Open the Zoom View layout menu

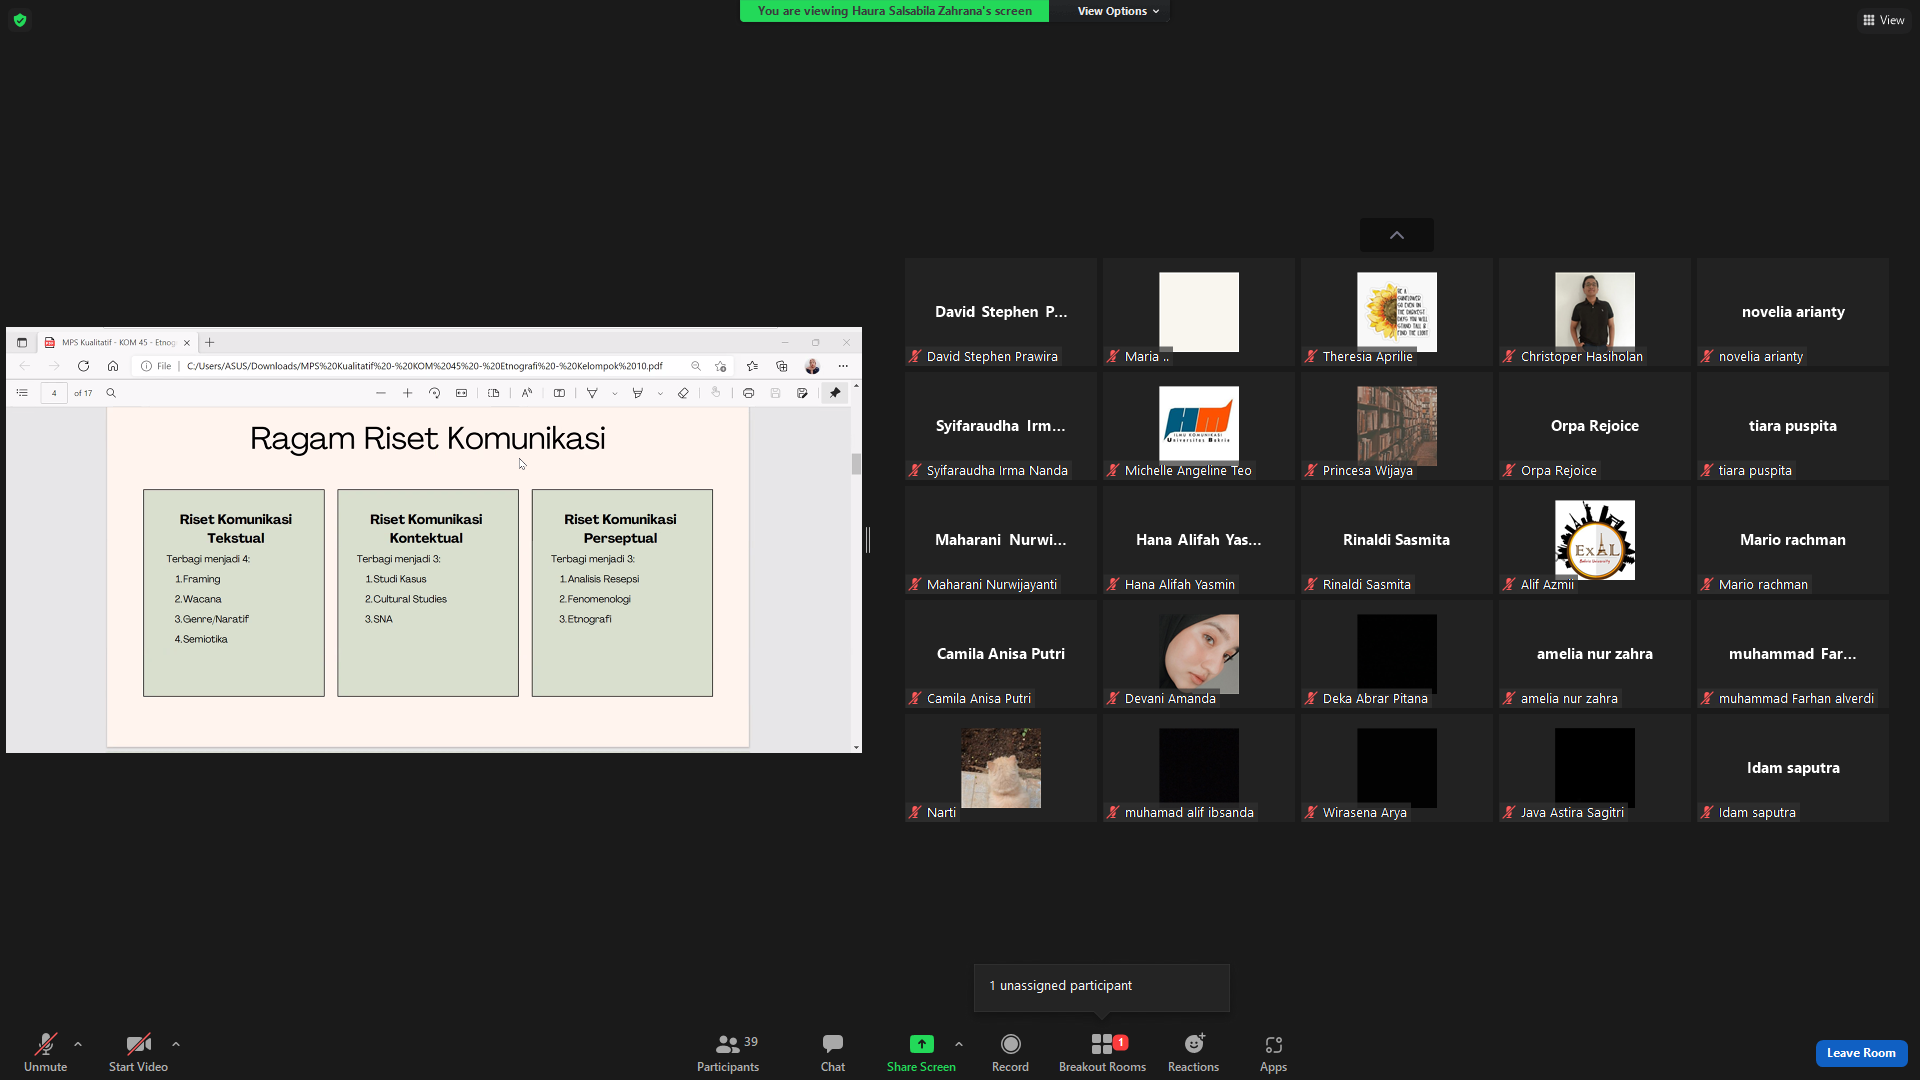pos(1883,20)
